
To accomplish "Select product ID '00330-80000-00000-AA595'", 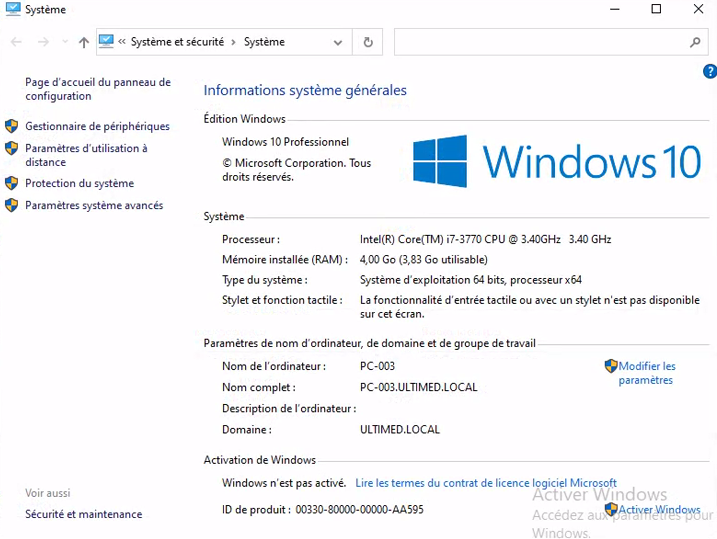I will [359, 509].
